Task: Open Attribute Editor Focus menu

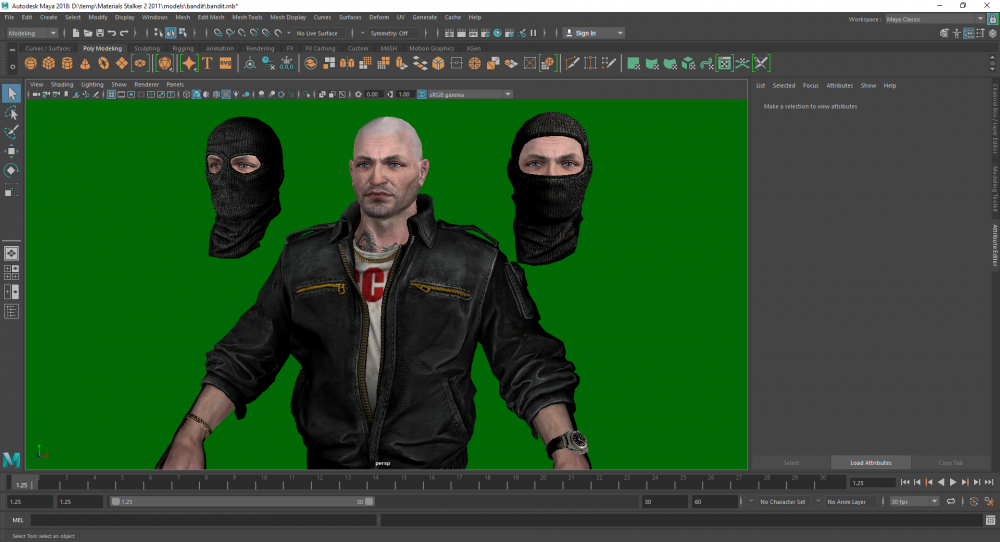Action: coord(811,85)
